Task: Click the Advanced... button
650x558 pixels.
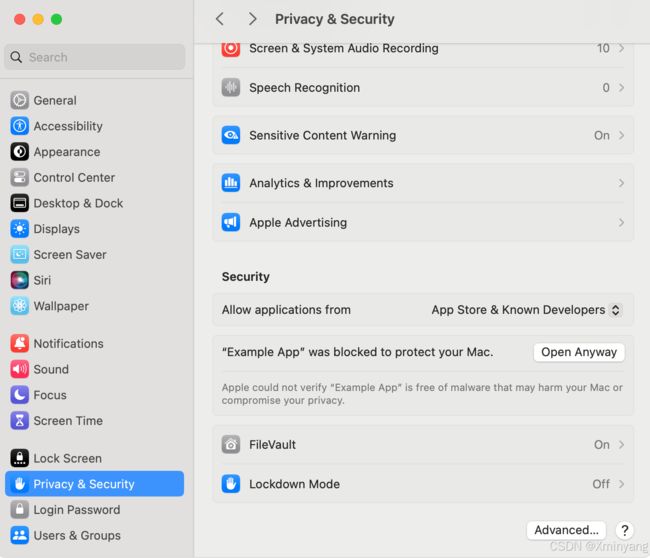Action: click(566, 530)
